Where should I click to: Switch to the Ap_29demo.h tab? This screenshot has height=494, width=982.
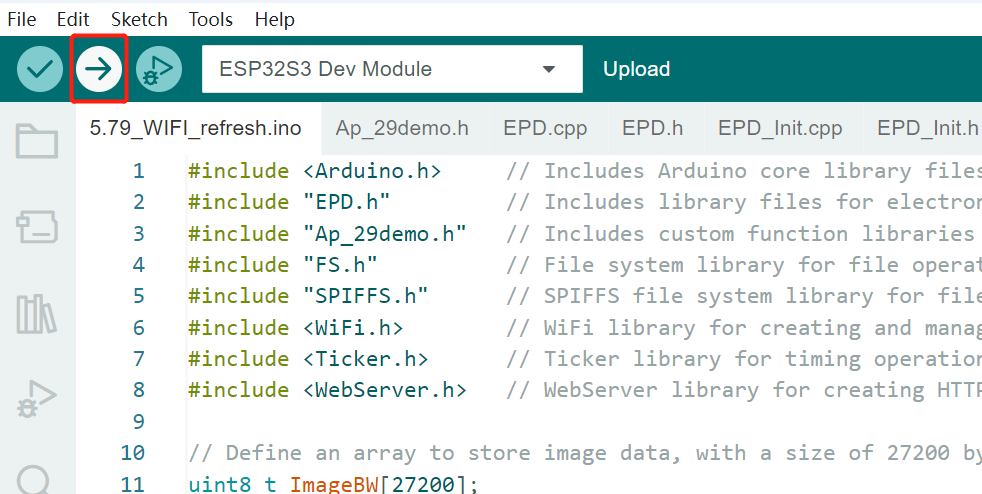(402, 128)
